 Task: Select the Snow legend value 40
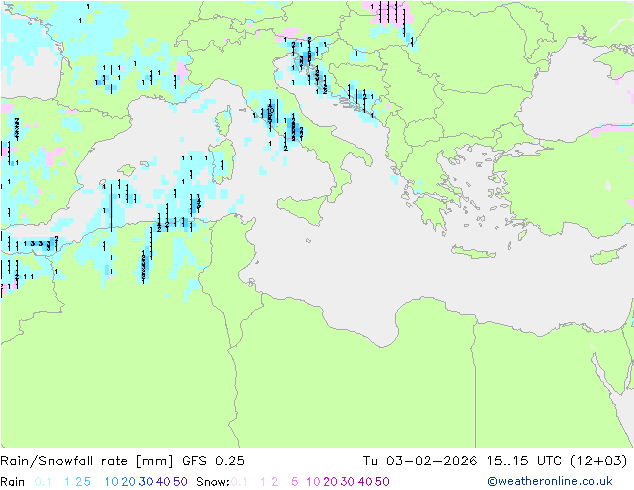point(365,482)
